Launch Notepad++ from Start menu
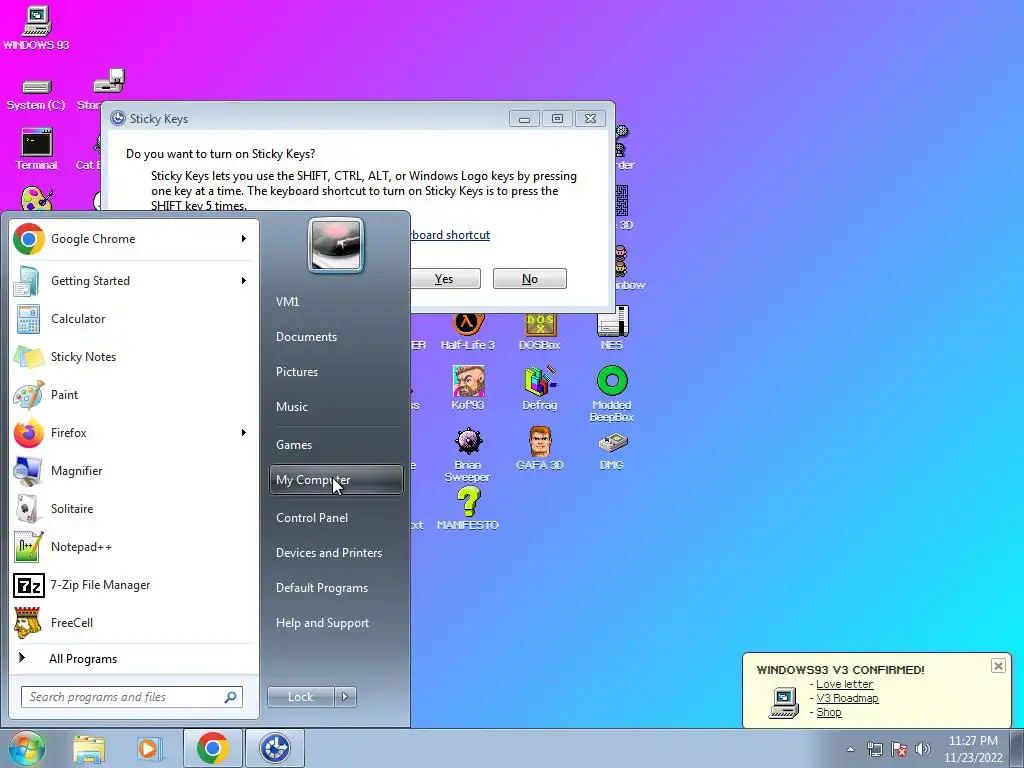 131,547
